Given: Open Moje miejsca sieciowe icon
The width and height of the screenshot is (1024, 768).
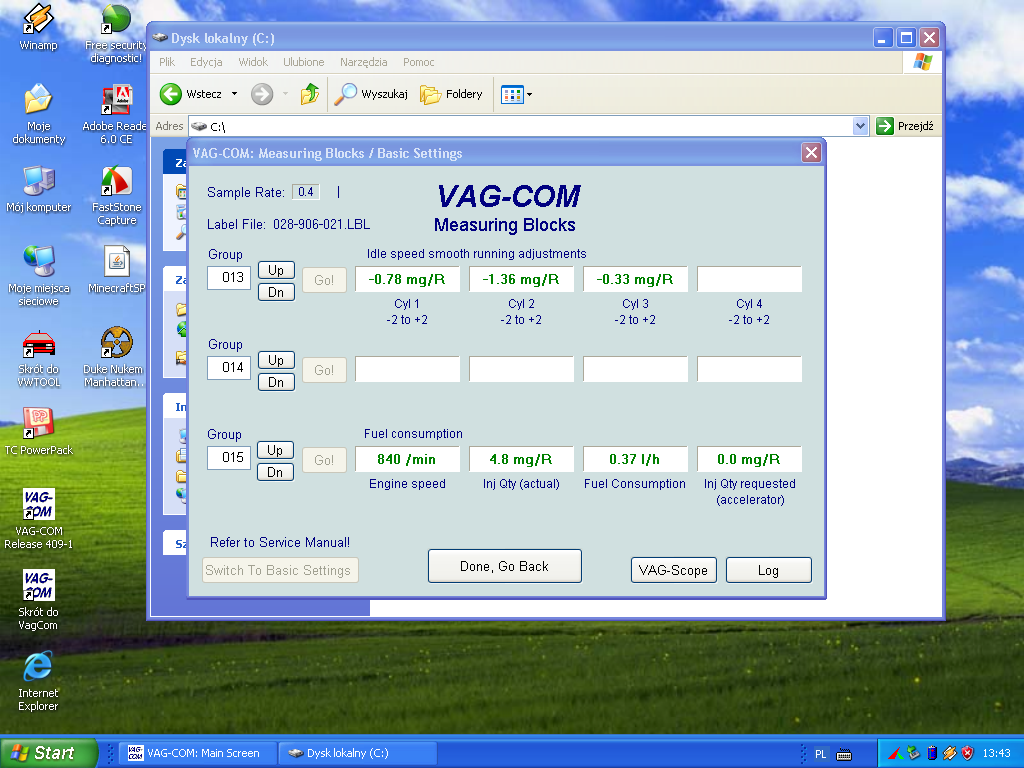Looking at the screenshot, I should 38,276.
